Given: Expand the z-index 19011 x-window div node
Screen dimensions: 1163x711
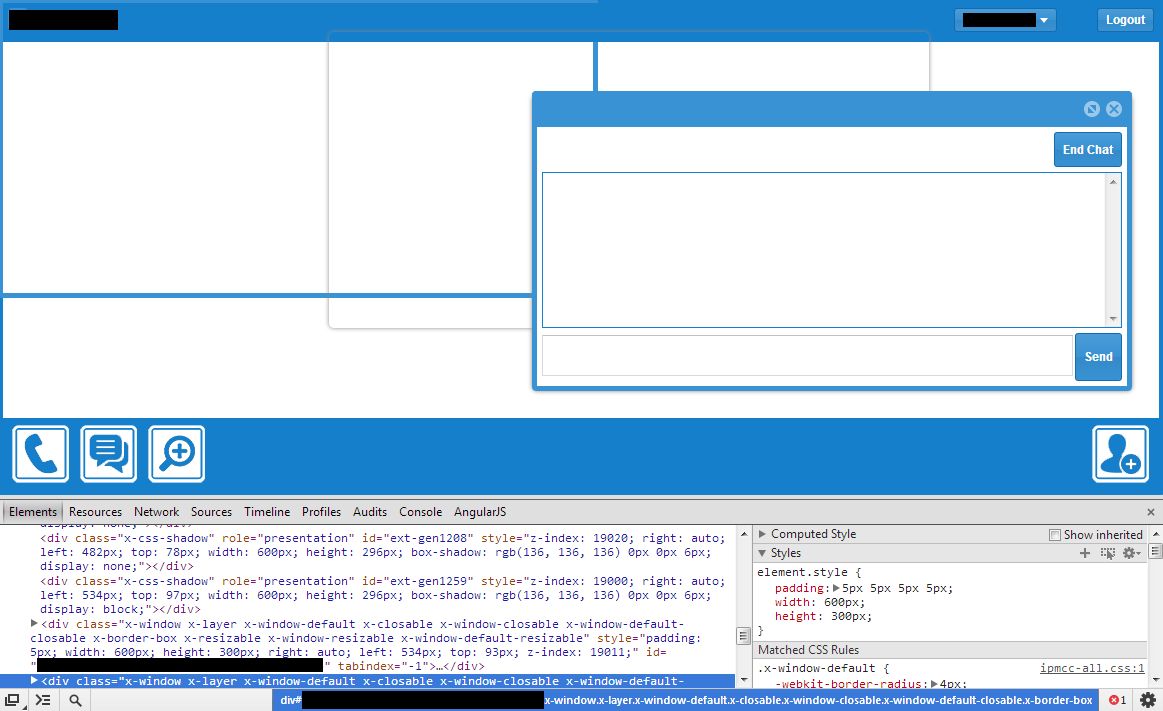Looking at the screenshot, I should 34,624.
